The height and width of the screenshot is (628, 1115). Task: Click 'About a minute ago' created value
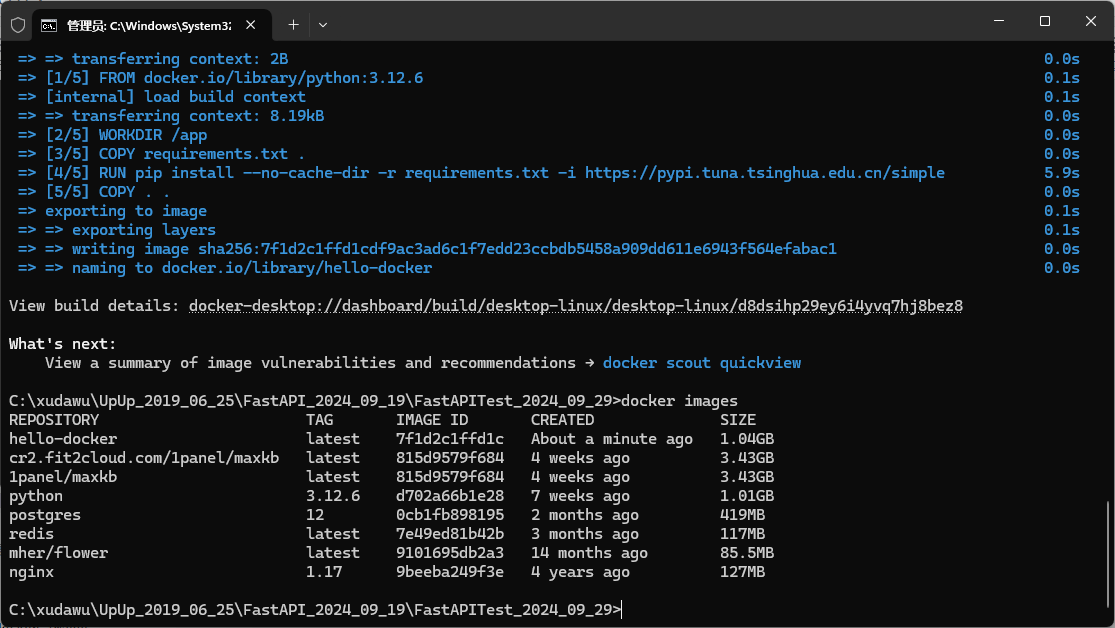[612, 439]
